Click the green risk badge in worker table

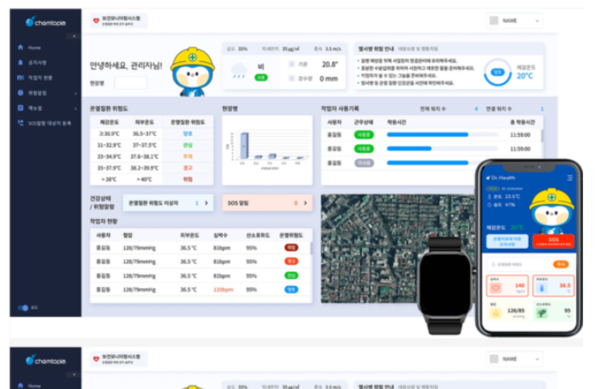coord(291,276)
